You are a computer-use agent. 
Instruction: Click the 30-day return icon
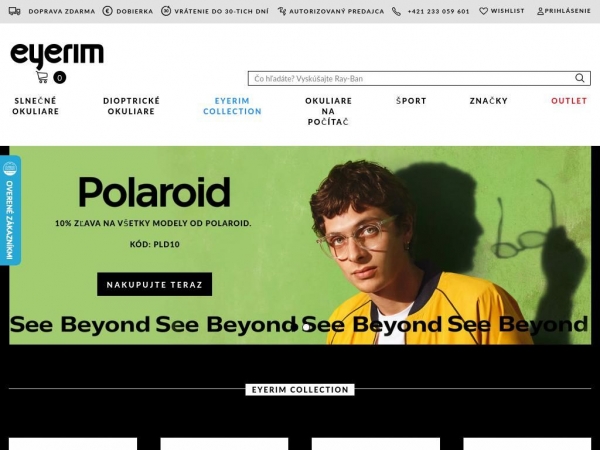point(166,11)
